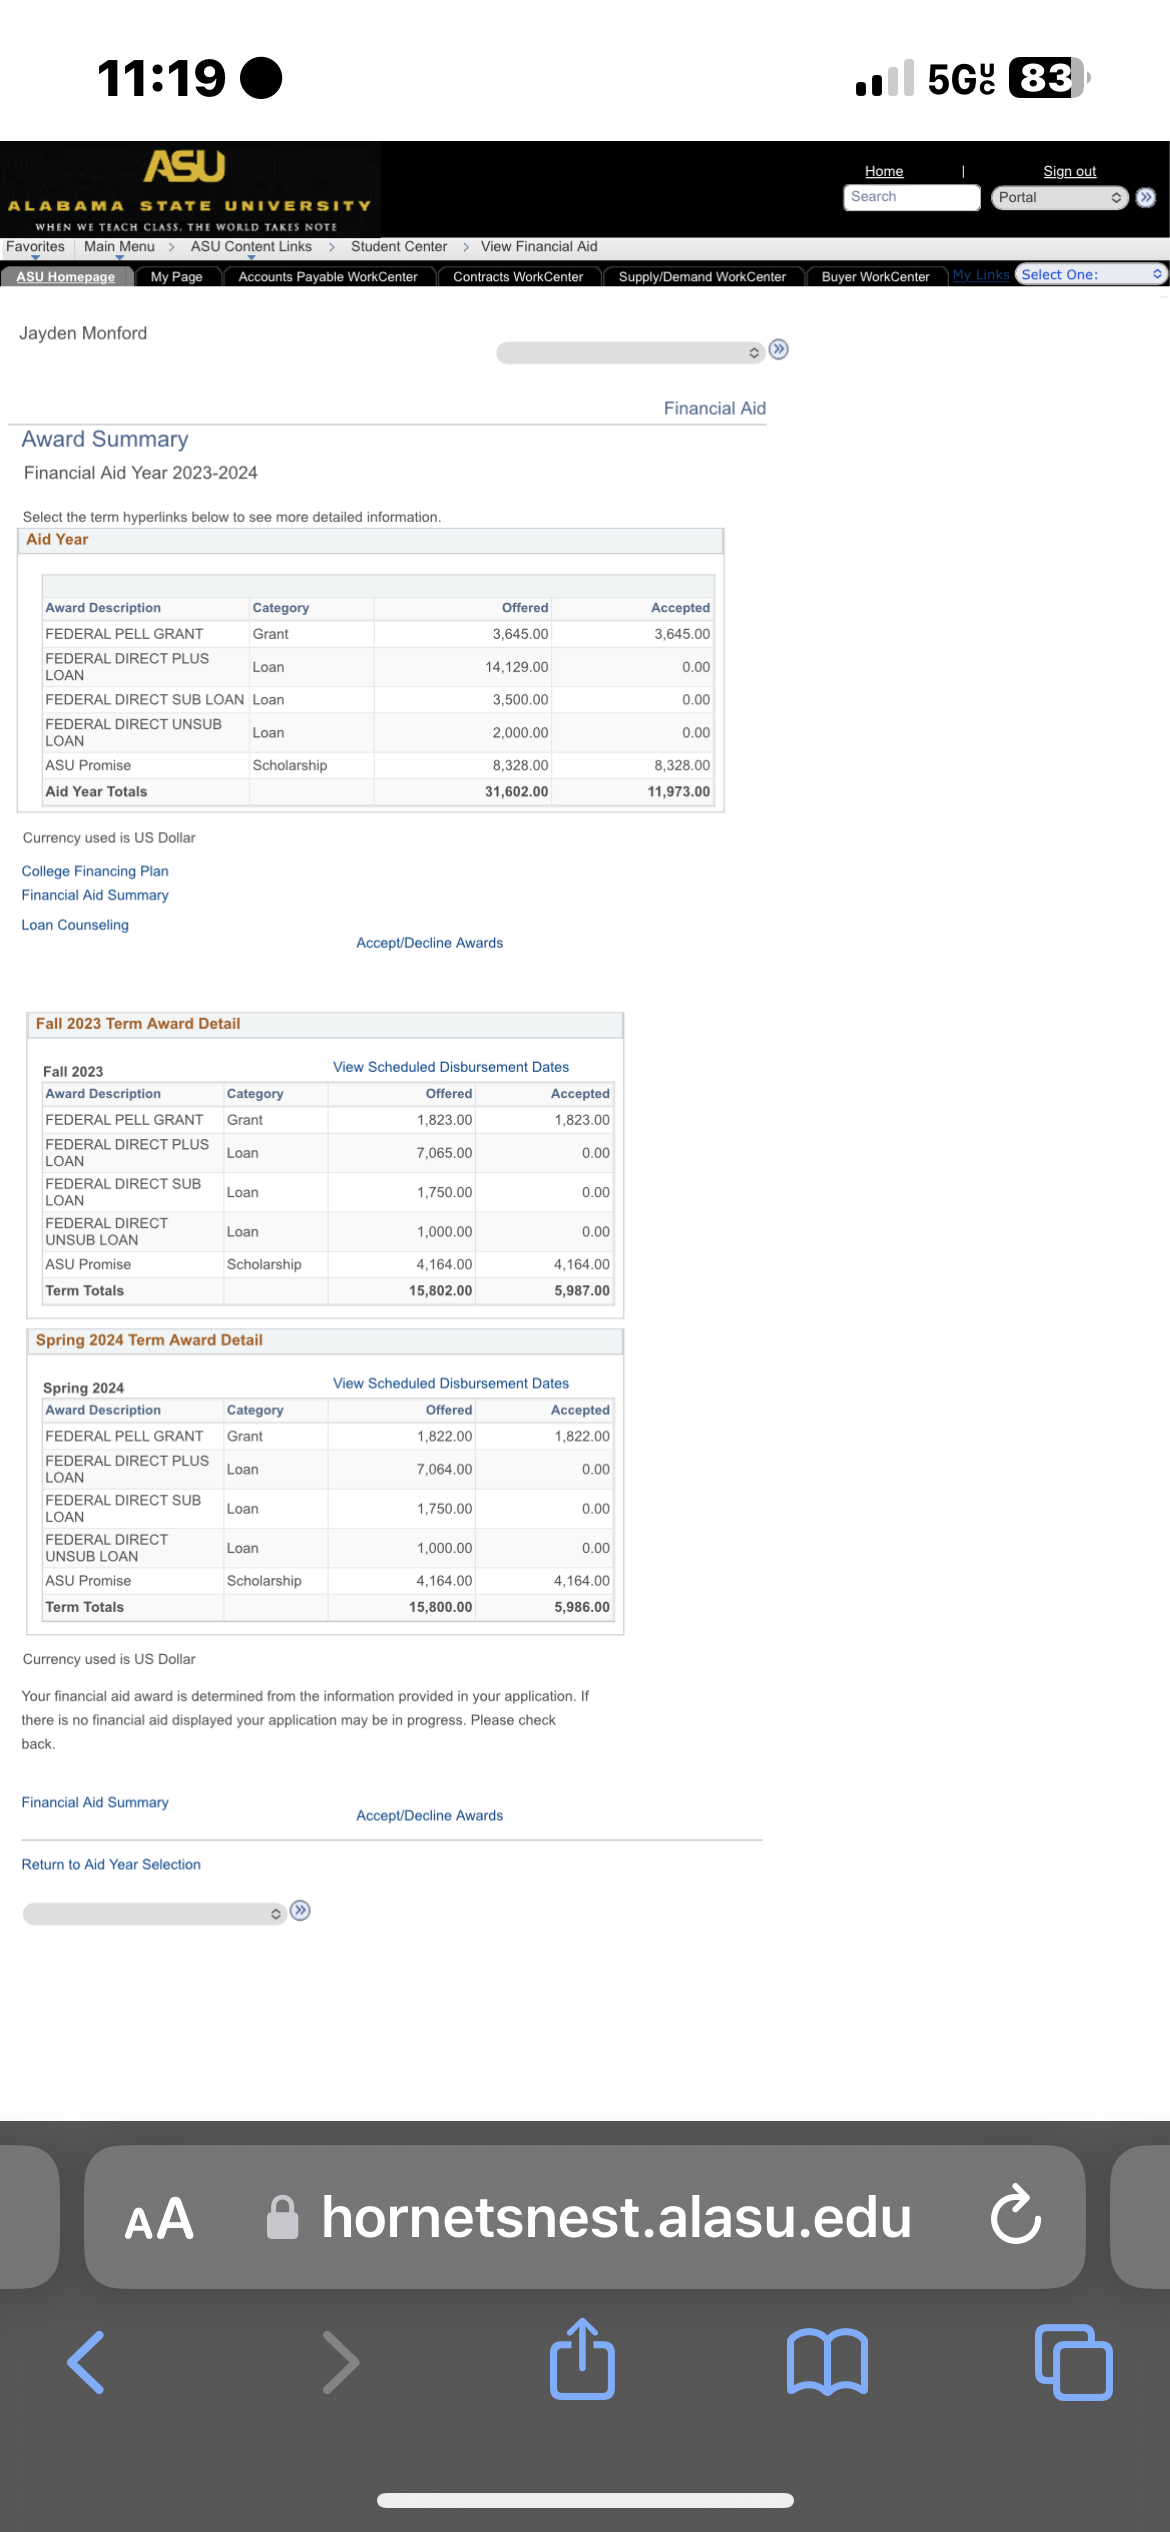Image resolution: width=1170 pixels, height=2532 pixels.
Task: Click 14,129.00 Direct Plus Loan offered amount
Action: coord(516,667)
